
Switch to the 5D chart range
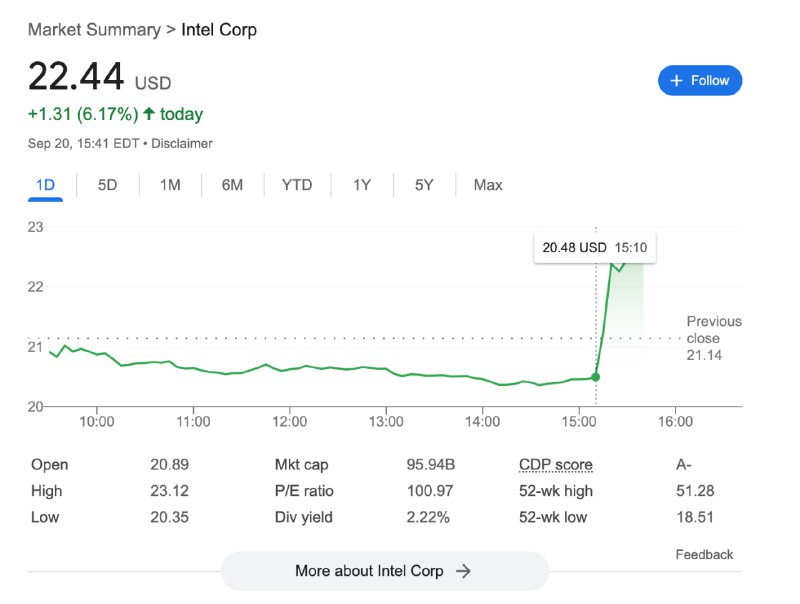107,184
